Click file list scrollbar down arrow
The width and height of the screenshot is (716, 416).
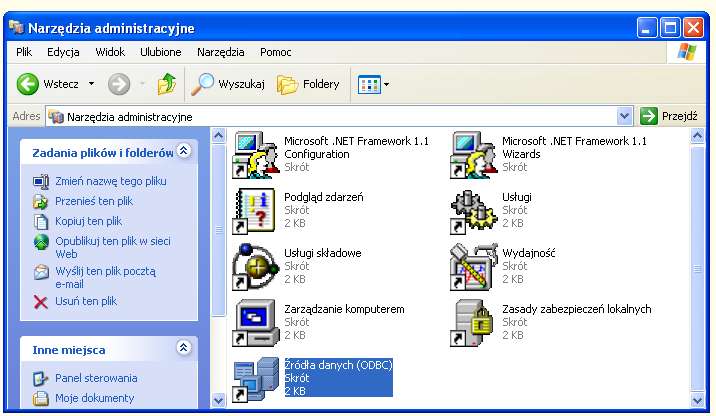697,400
